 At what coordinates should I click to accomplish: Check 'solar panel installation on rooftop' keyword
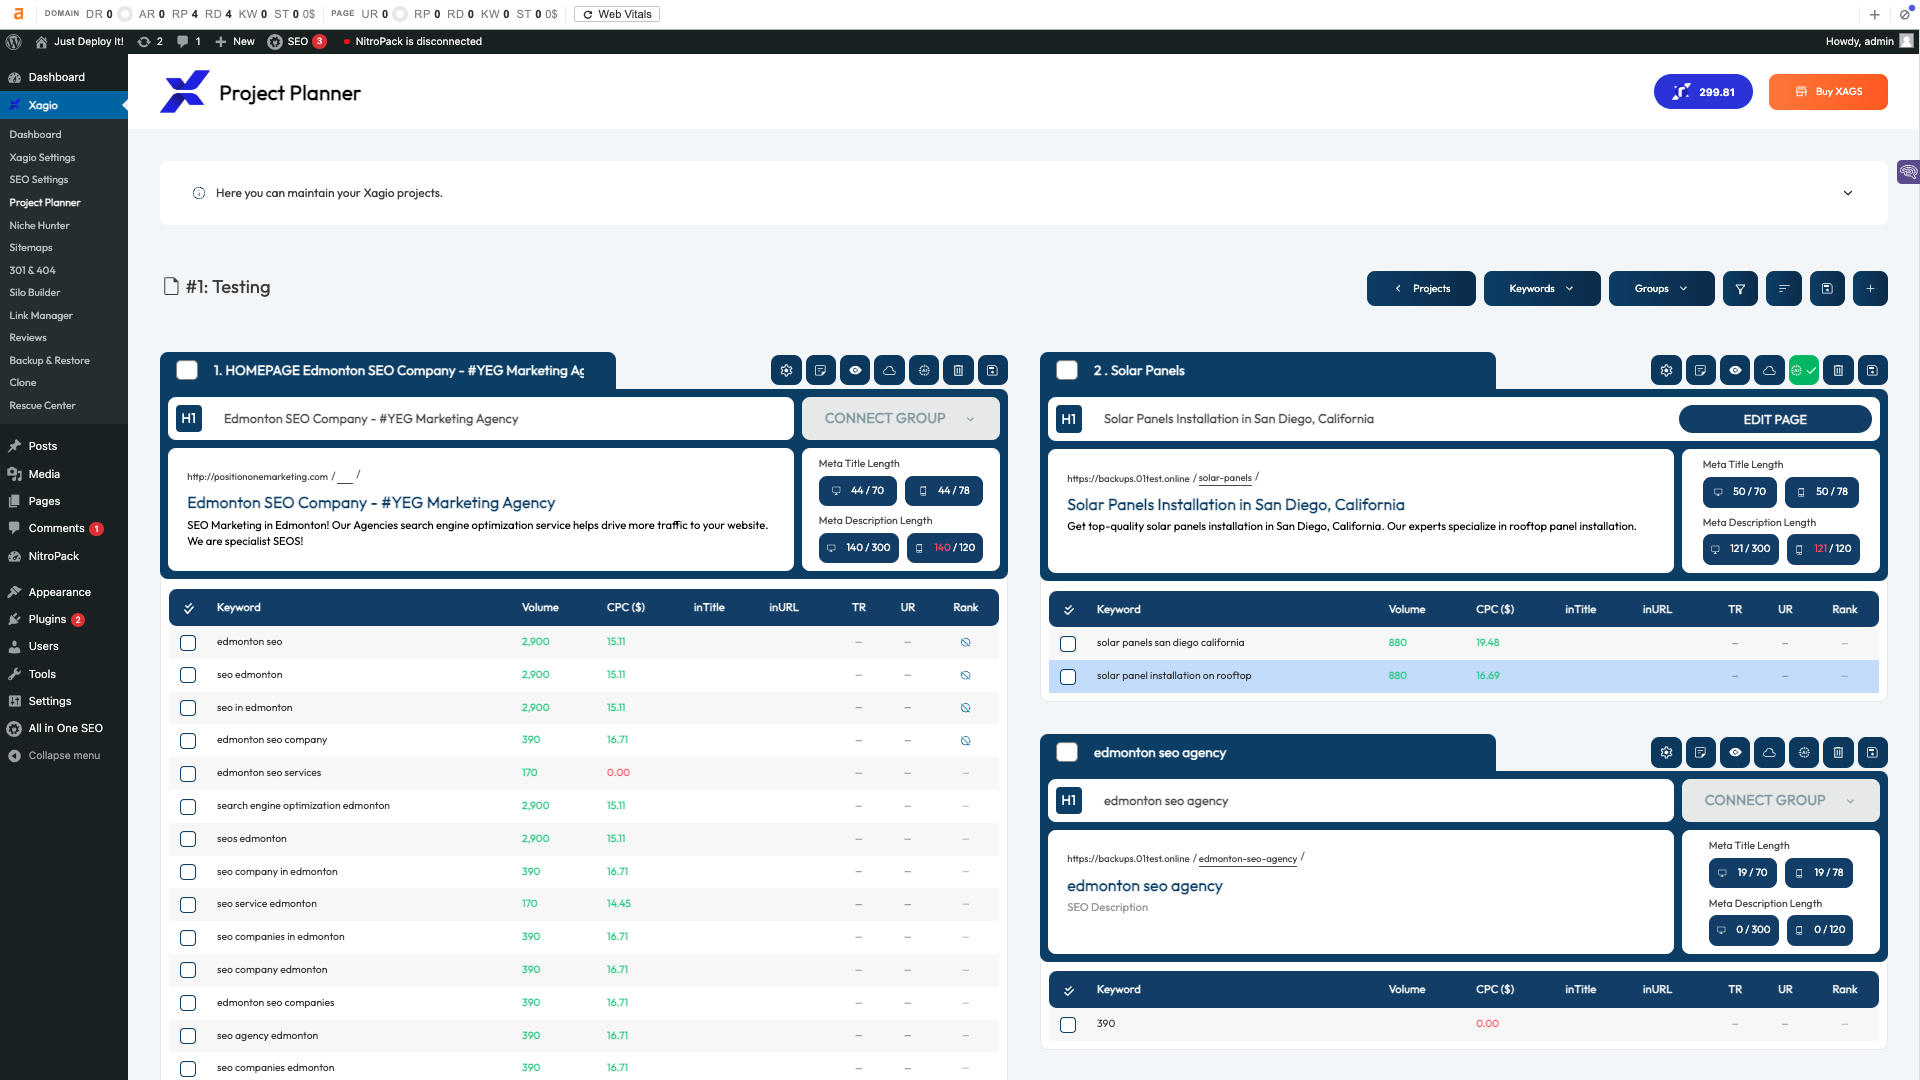[x=1068, y=676]
